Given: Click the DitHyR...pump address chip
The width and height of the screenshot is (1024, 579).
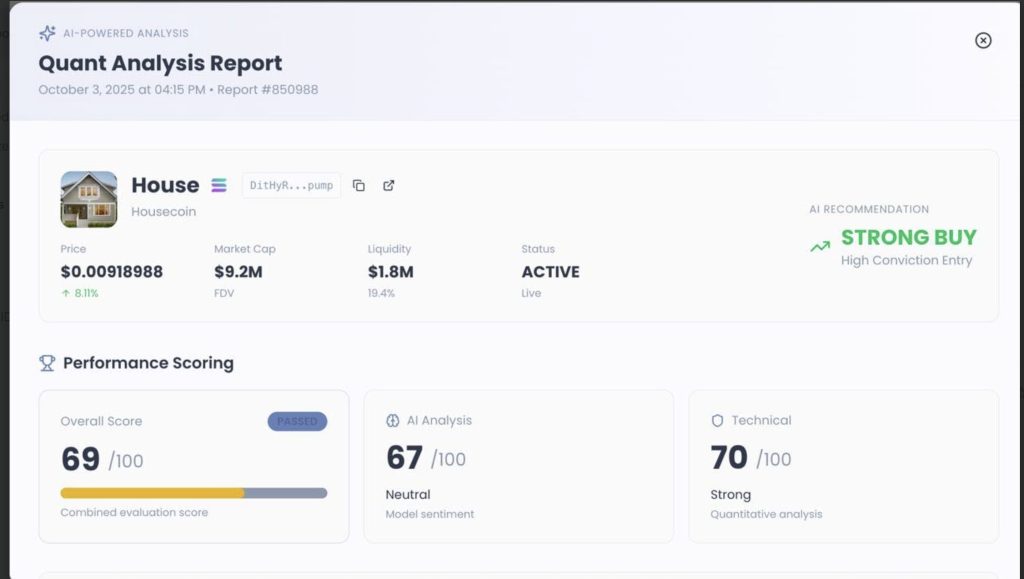Looking at the screenshot, I should pos(291,185).
